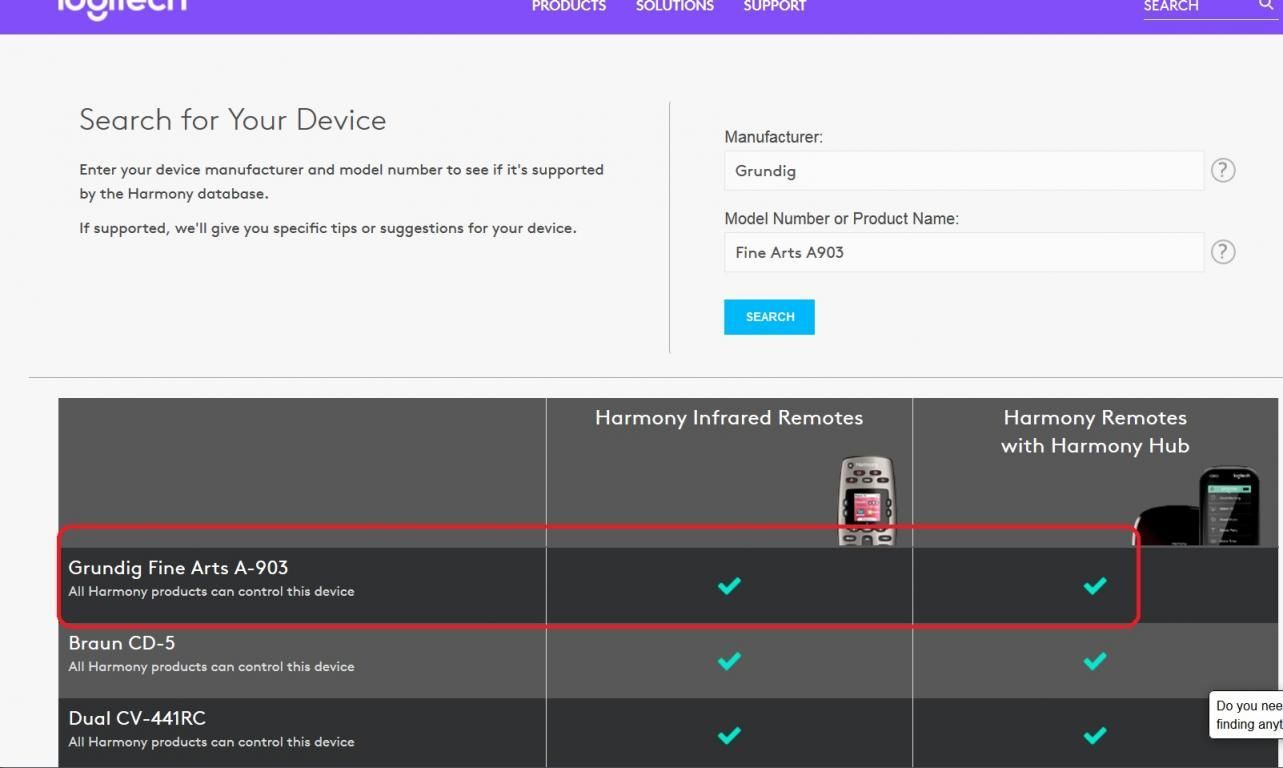The width and height of the screenshot is (1283, 768).
Task: Open the 'Do you need' help popup
Action: pyautogui.click(x=1247, y=715)
